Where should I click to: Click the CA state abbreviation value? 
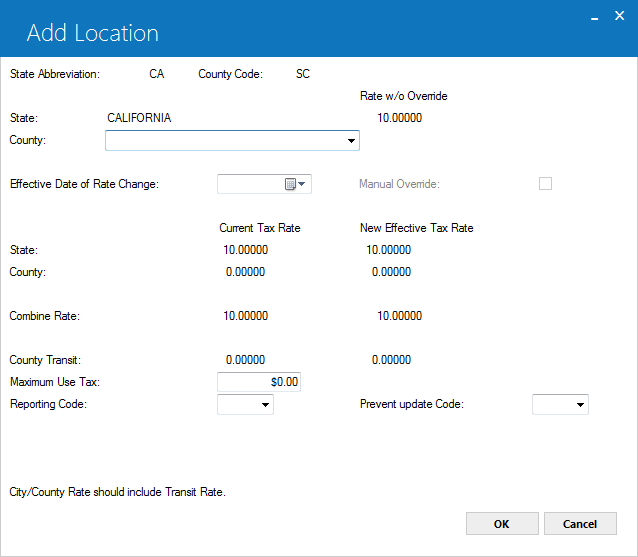coord(157,74)
